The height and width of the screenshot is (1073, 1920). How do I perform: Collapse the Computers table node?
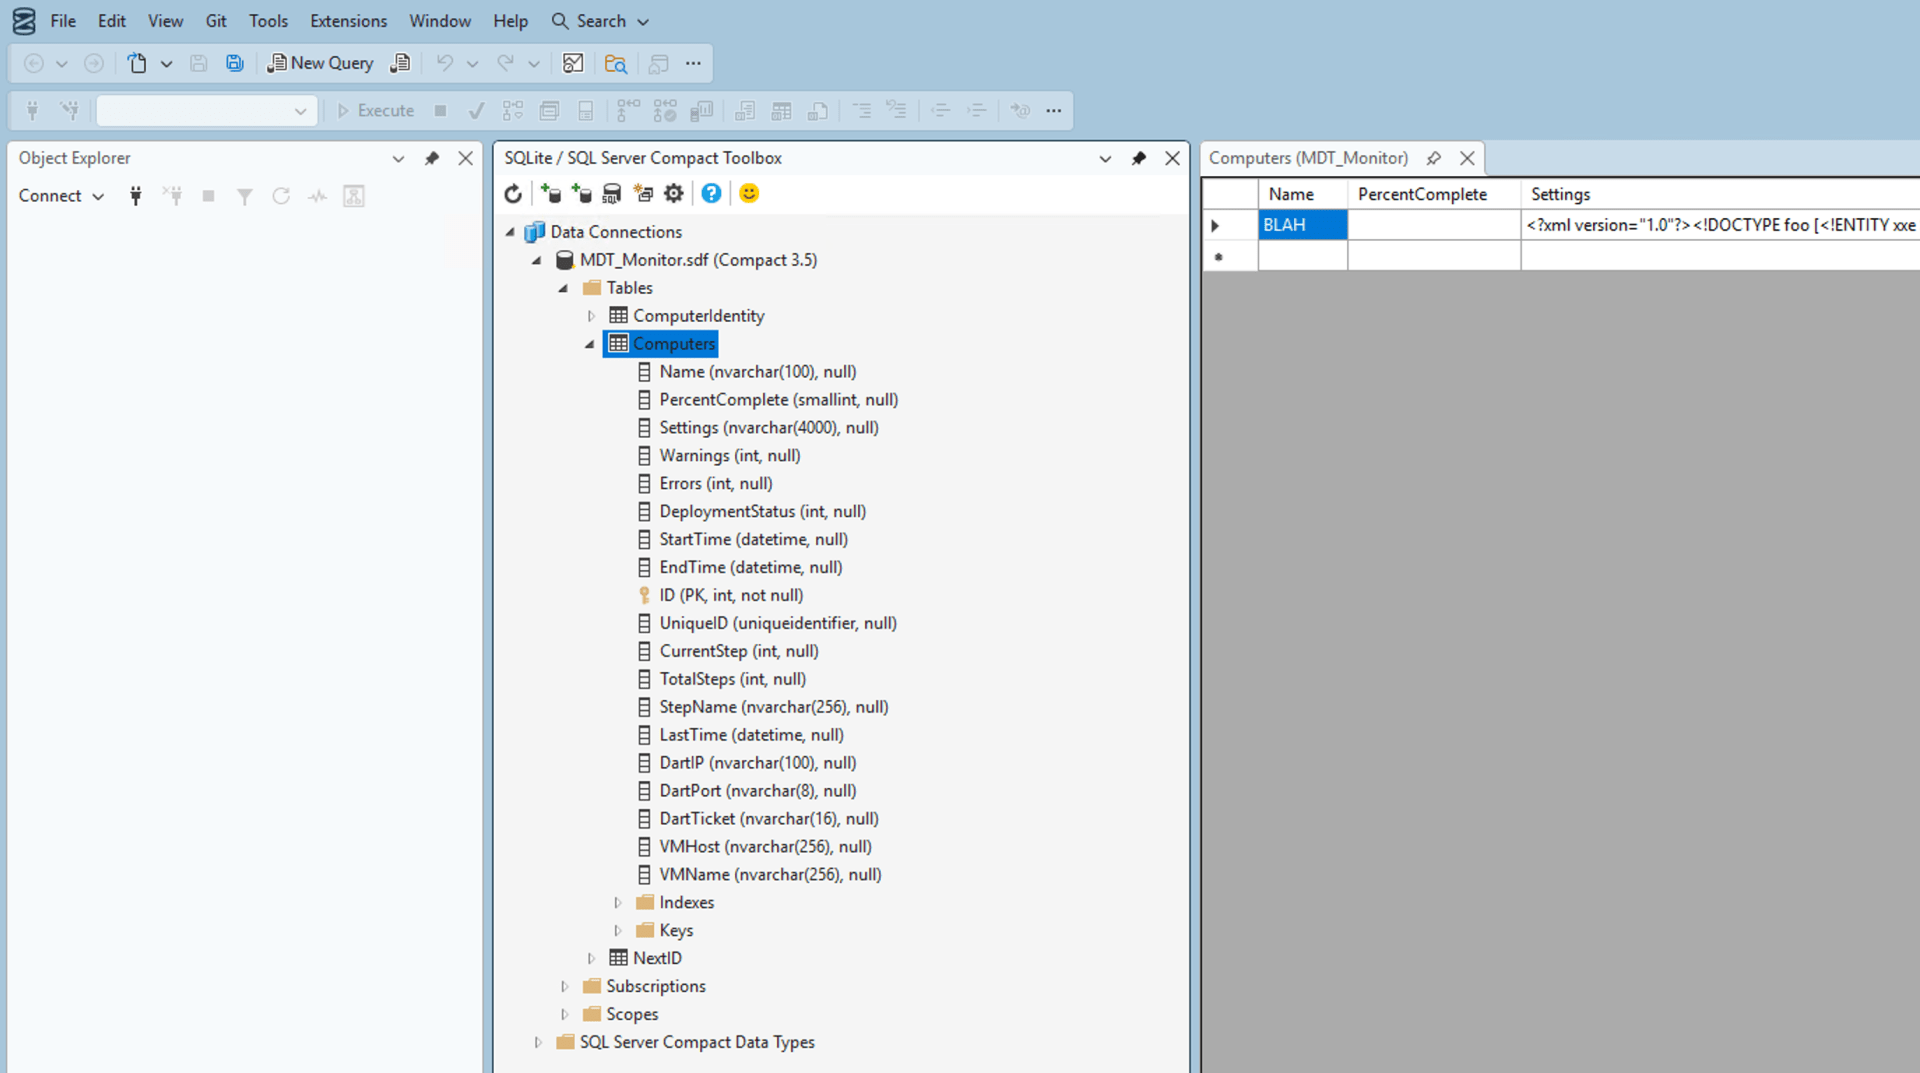[x=590, y=344]
